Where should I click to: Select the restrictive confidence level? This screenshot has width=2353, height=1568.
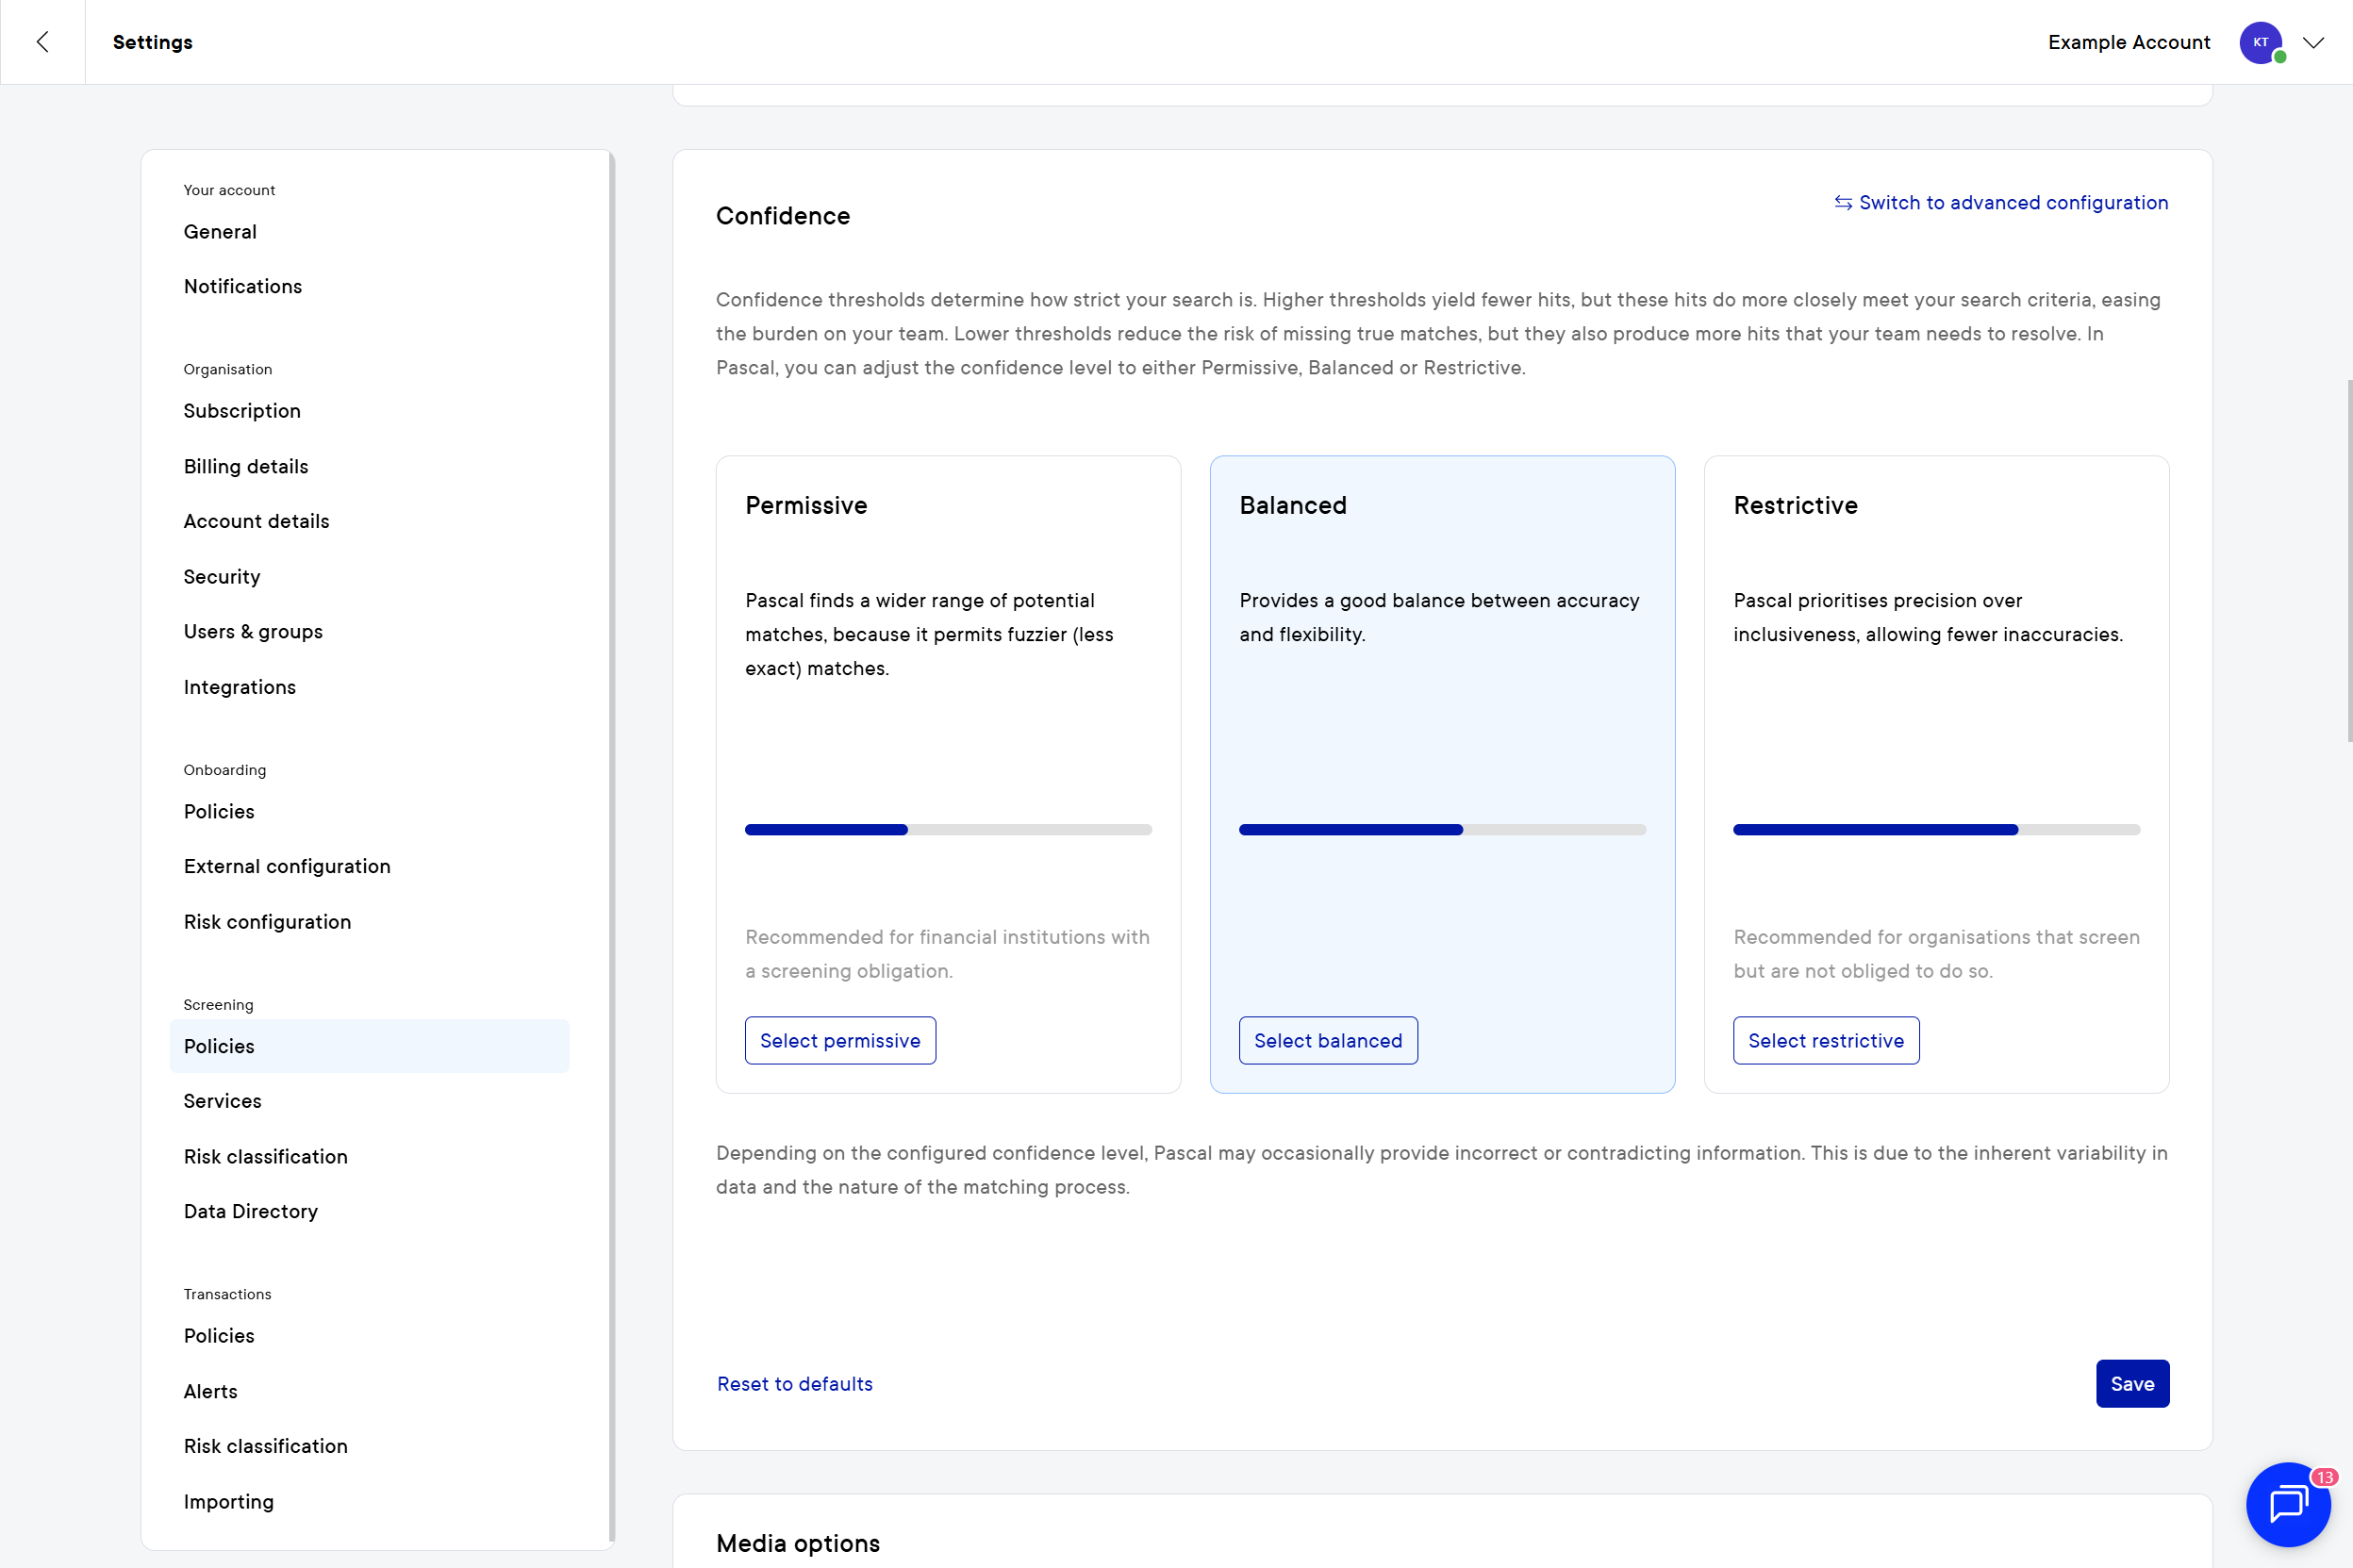tap(1825, 1040)
